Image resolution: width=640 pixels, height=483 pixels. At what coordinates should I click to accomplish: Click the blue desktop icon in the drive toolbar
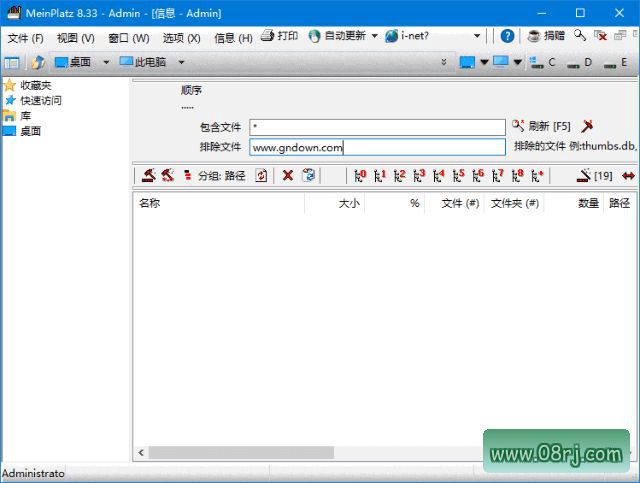tap(467, 62)
